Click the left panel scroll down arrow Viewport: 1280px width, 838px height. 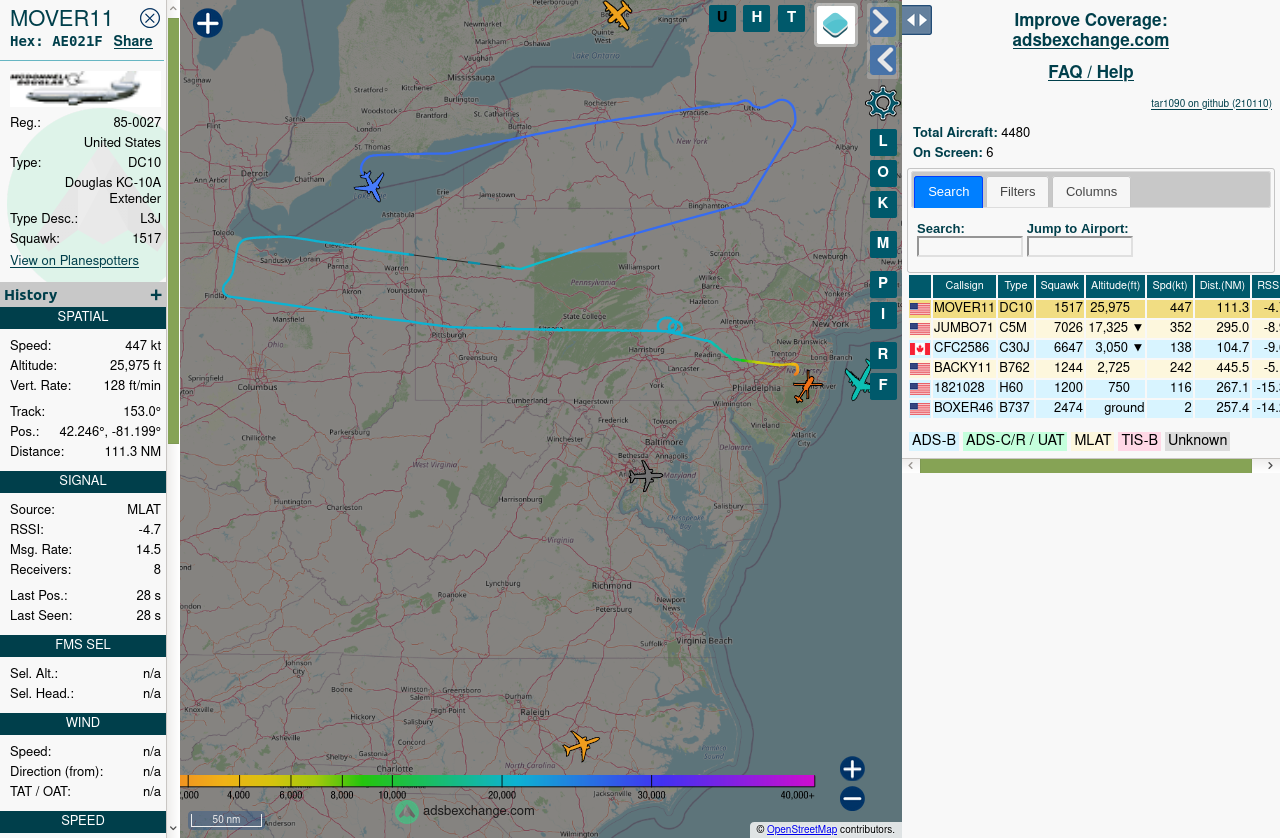(x=173, y=828)
